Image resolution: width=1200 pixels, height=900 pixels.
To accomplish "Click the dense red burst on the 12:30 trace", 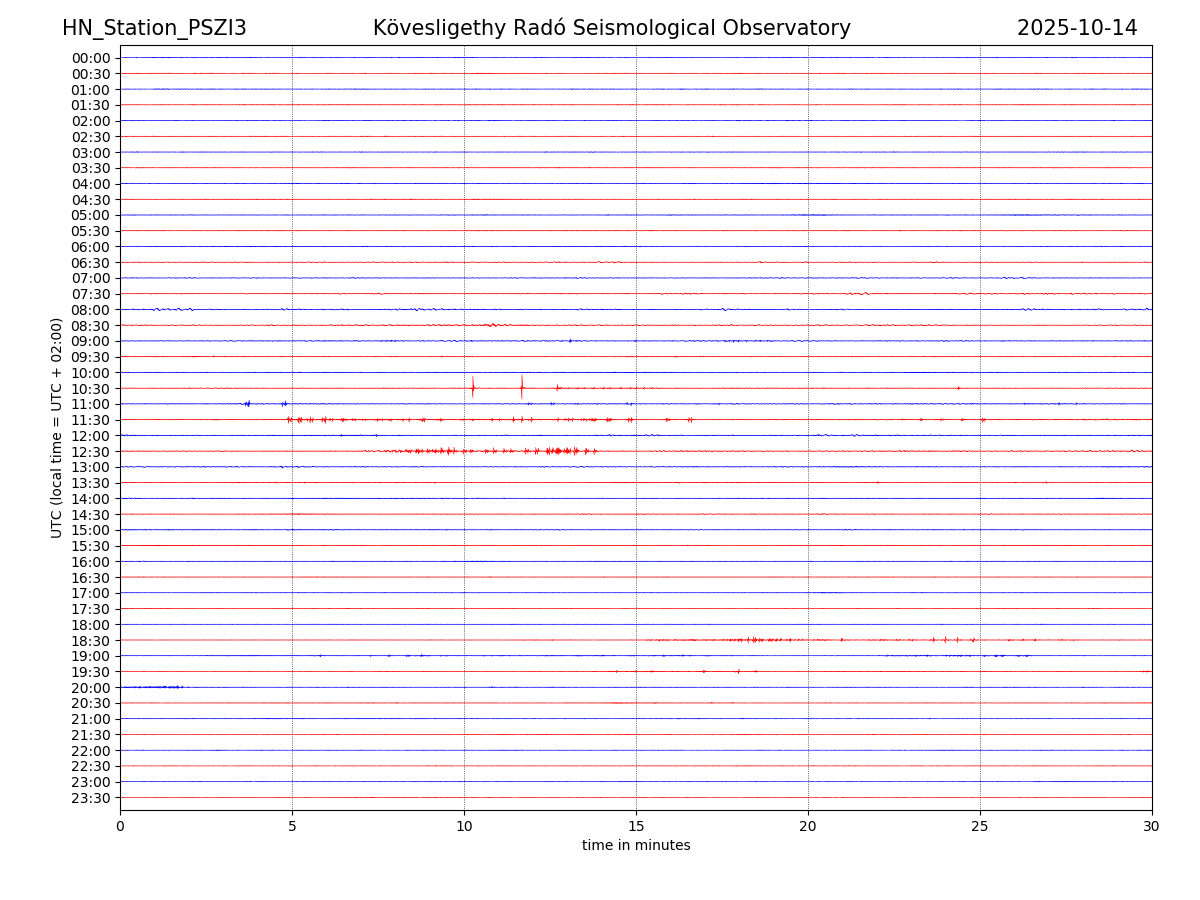I will (562, 451).
